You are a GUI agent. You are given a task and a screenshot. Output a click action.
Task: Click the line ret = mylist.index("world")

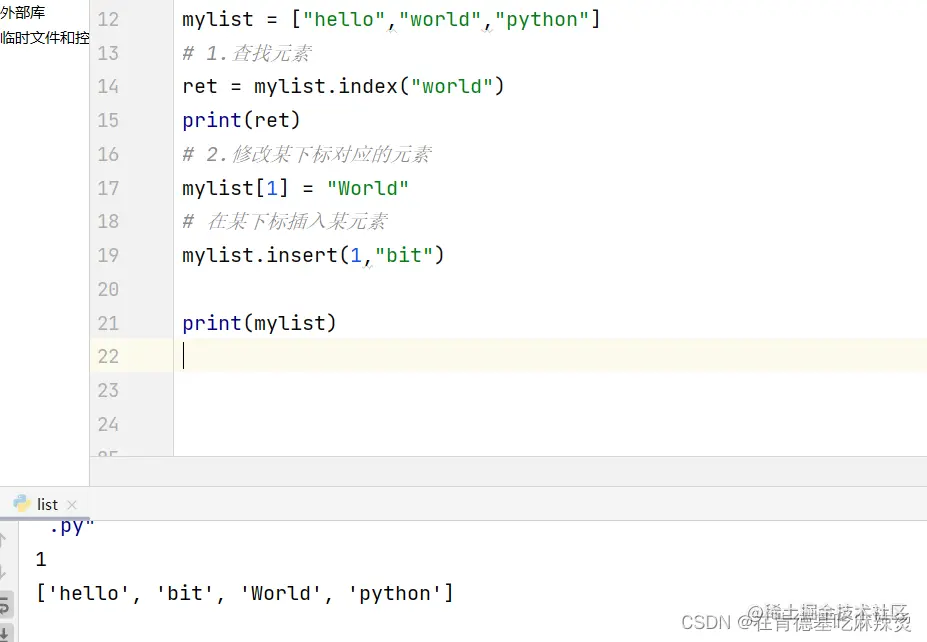point(343,87)
